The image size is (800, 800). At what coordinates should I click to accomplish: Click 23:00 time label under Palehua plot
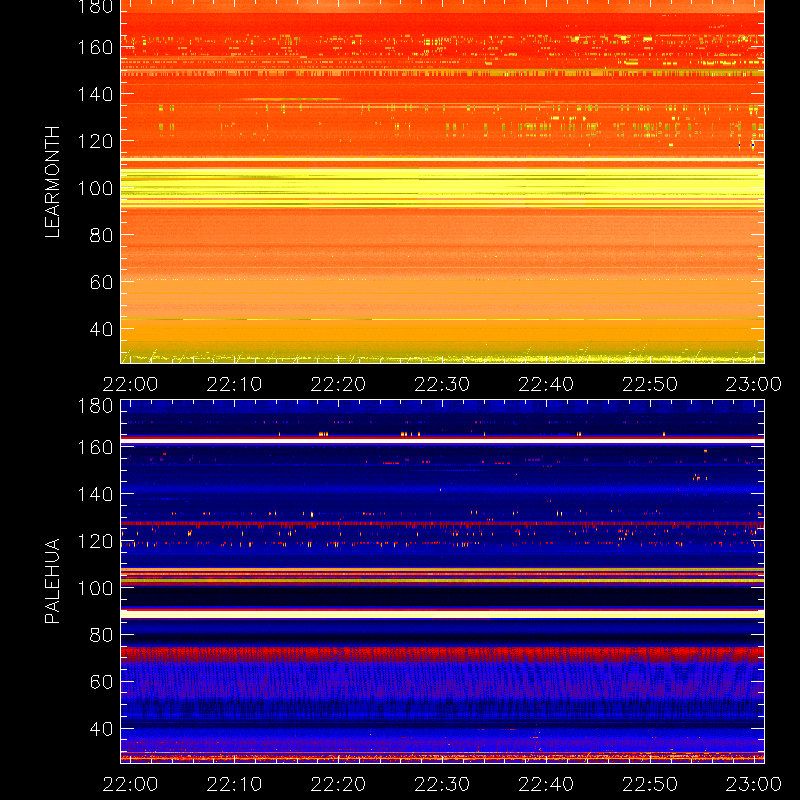pyautogui.click(x=754, y=784)
